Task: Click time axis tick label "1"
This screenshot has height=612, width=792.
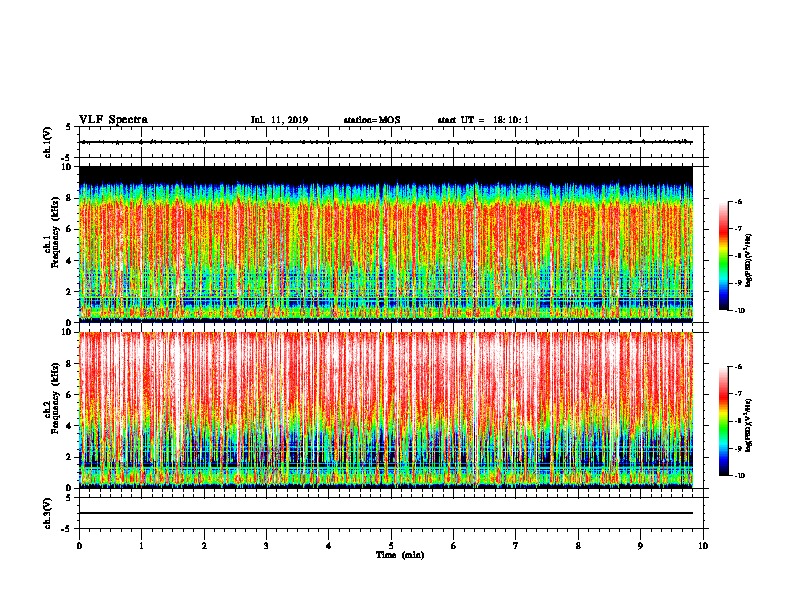Action: coord(141,546)
